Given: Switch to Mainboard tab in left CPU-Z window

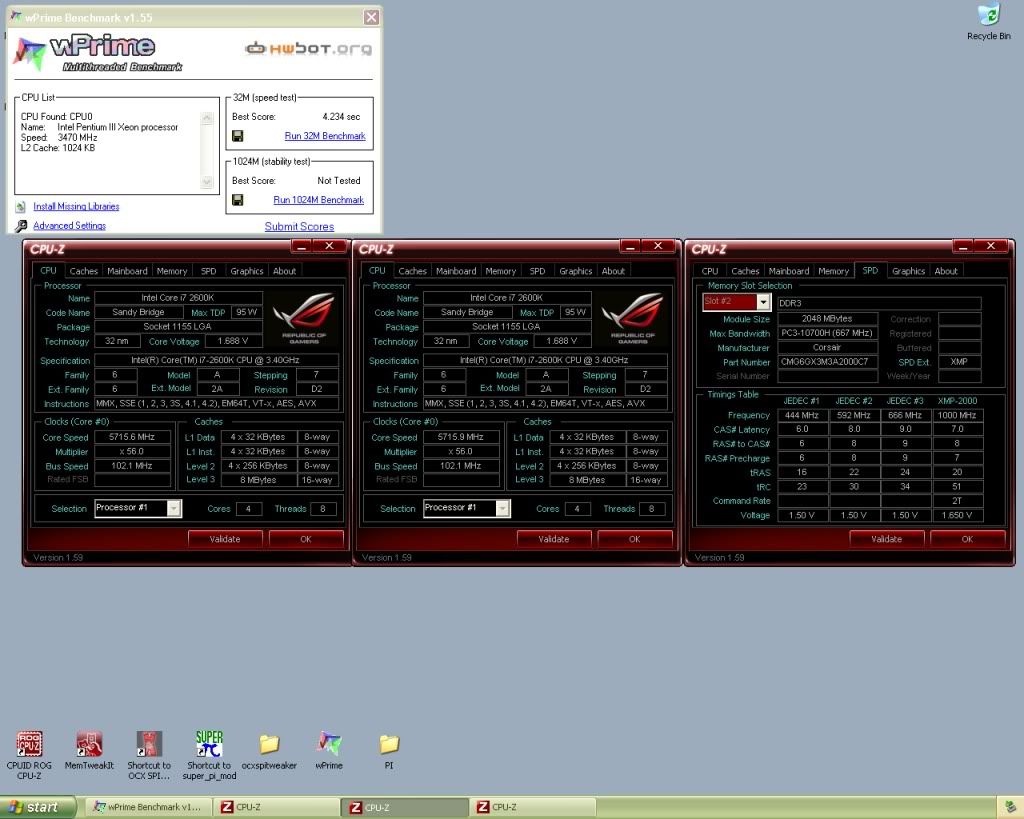Looking at the screenshot, I should tap(127, 271).
